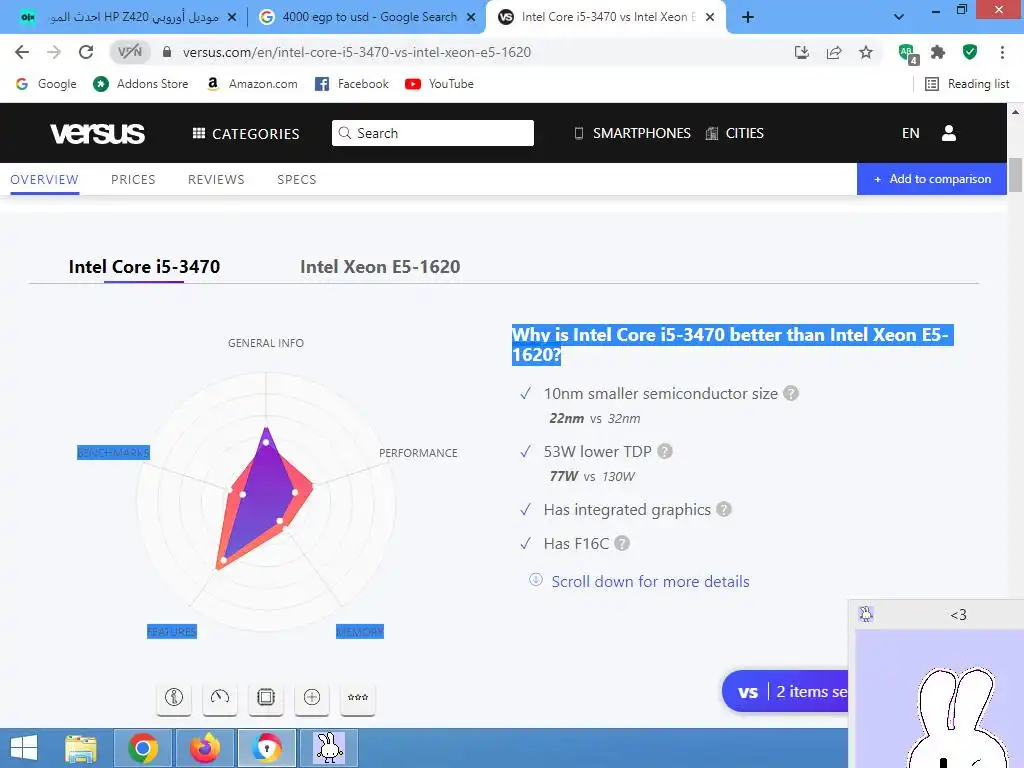Open the Extensions puzzle icon
1024x768 pixels.
click(938, 52)
